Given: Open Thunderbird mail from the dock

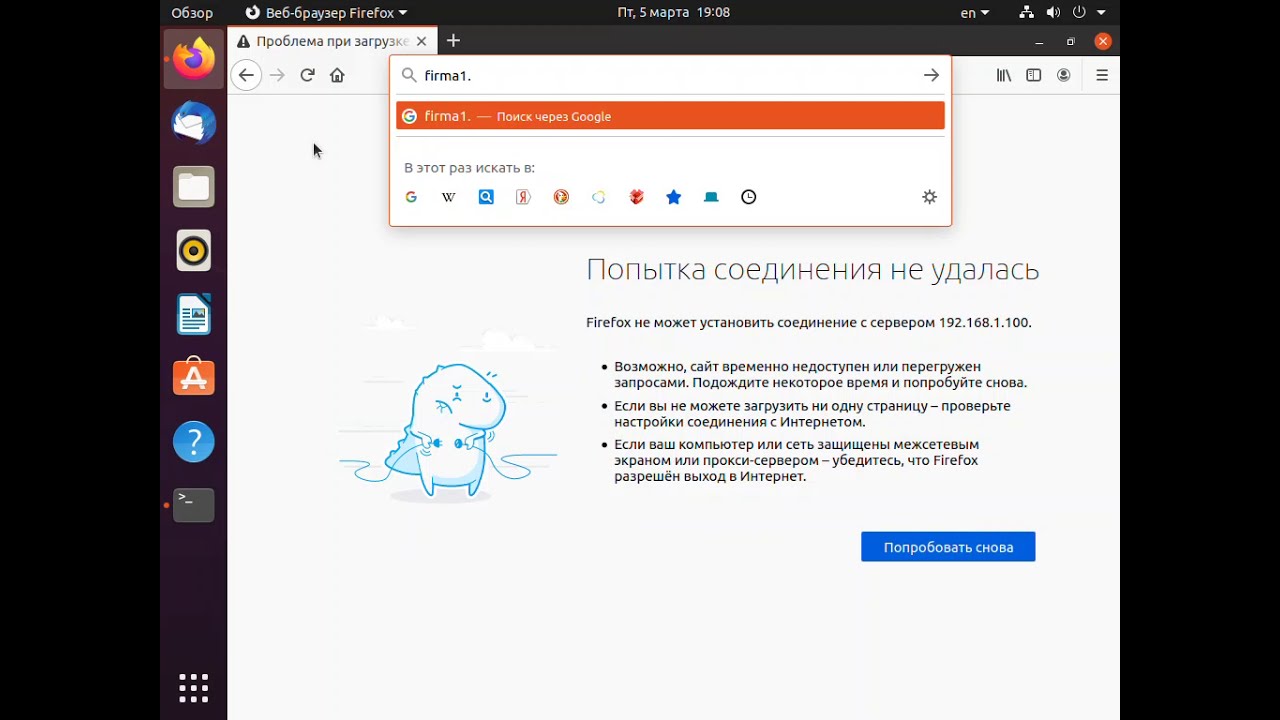Looking at the screenshot, I should click(x=194, y=123).
